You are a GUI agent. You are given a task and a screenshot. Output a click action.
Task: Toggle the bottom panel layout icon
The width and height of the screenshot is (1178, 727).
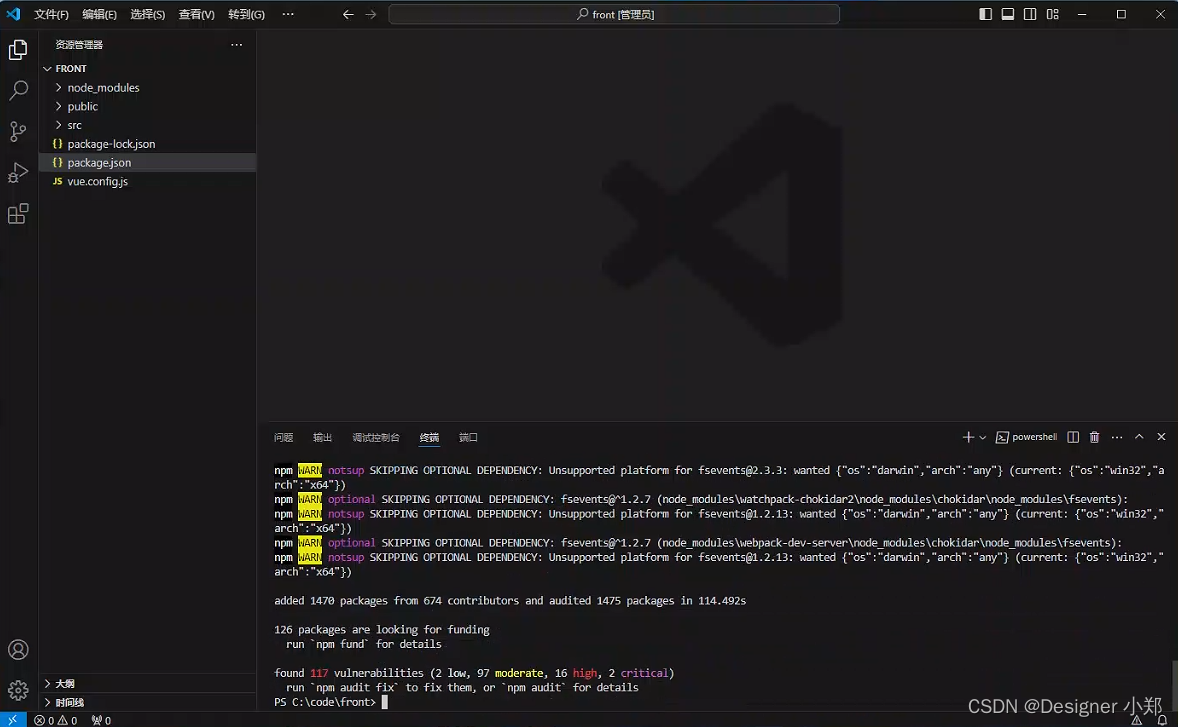point(1007,14)
